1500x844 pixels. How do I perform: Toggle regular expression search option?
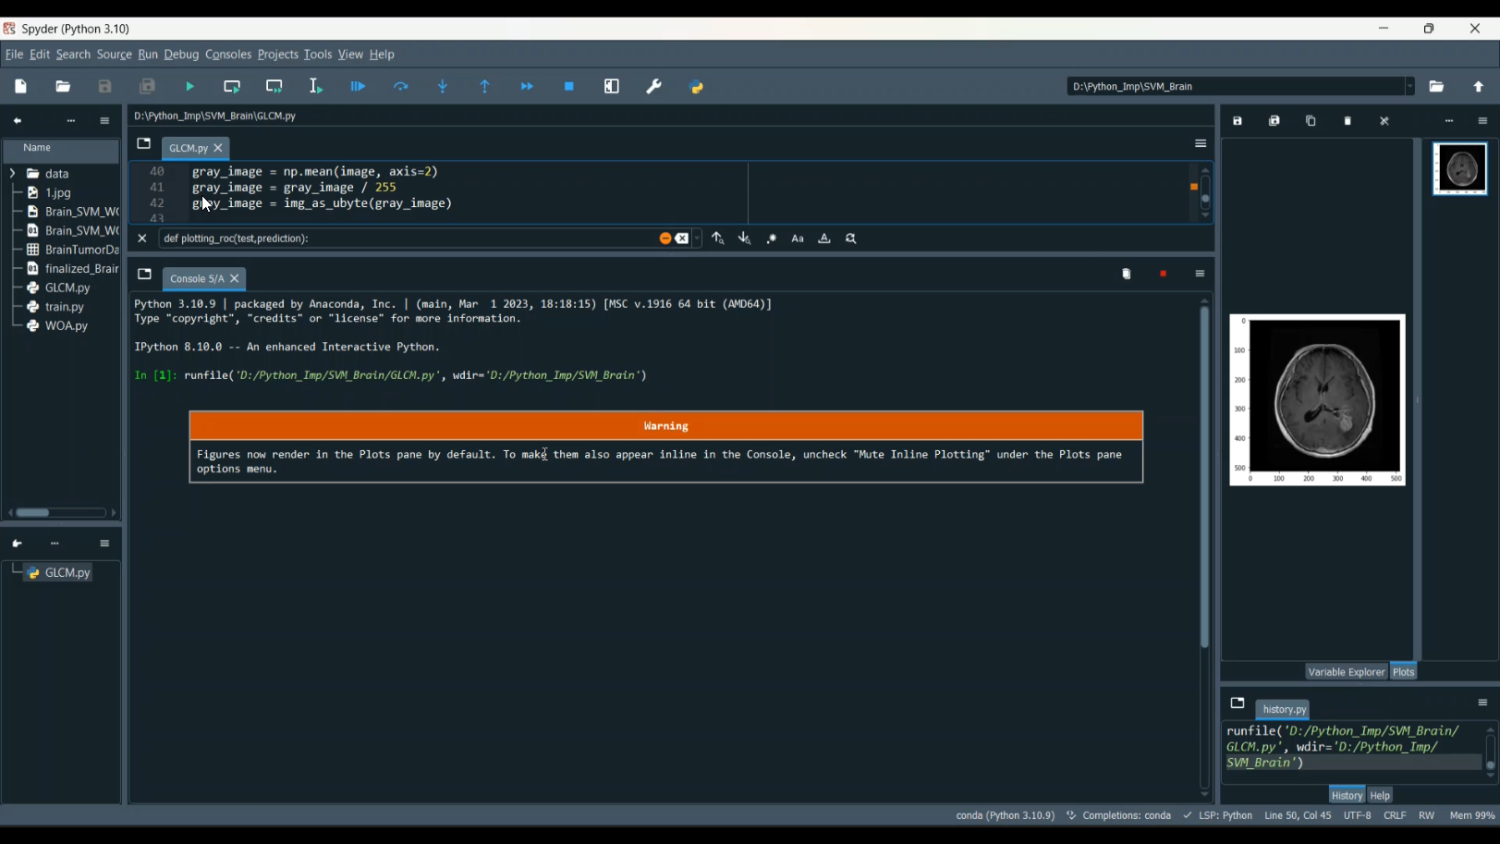click(x=771, y=239)
